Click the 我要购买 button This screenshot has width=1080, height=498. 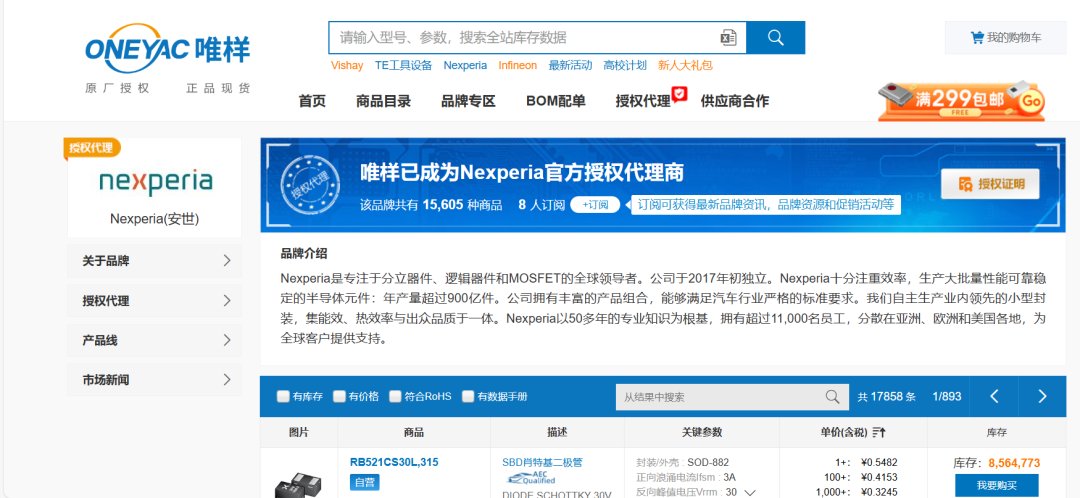click(x=997, y=486)
